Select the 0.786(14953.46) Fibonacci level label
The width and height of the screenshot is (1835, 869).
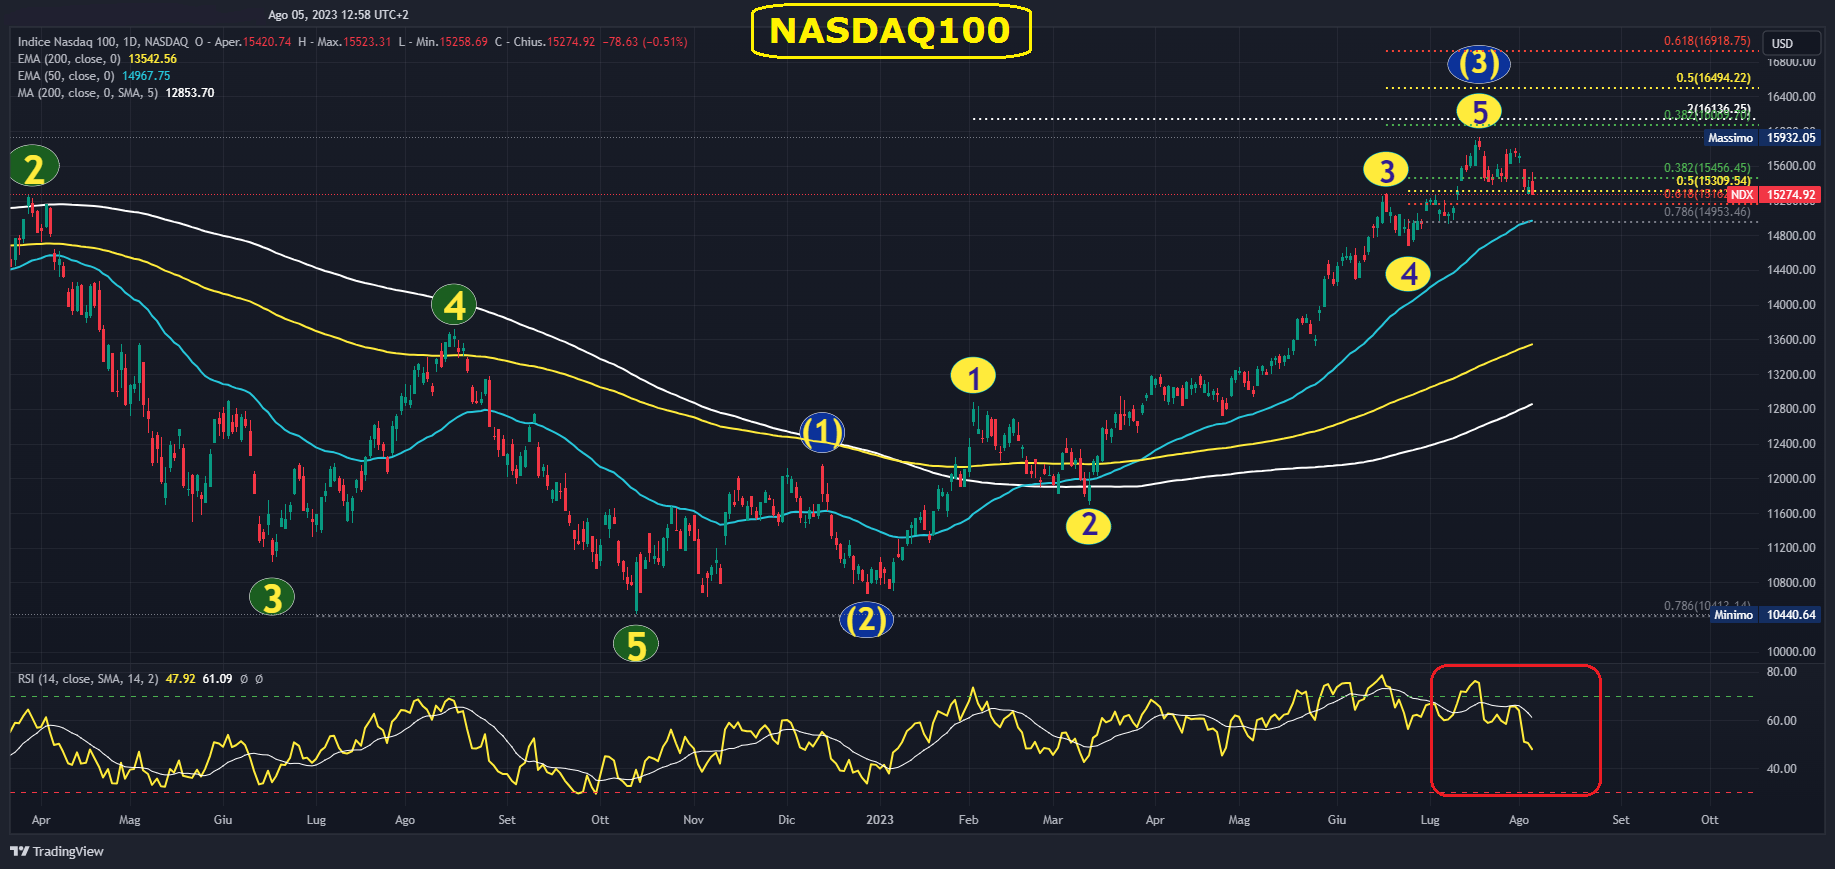pos(1707,212)
